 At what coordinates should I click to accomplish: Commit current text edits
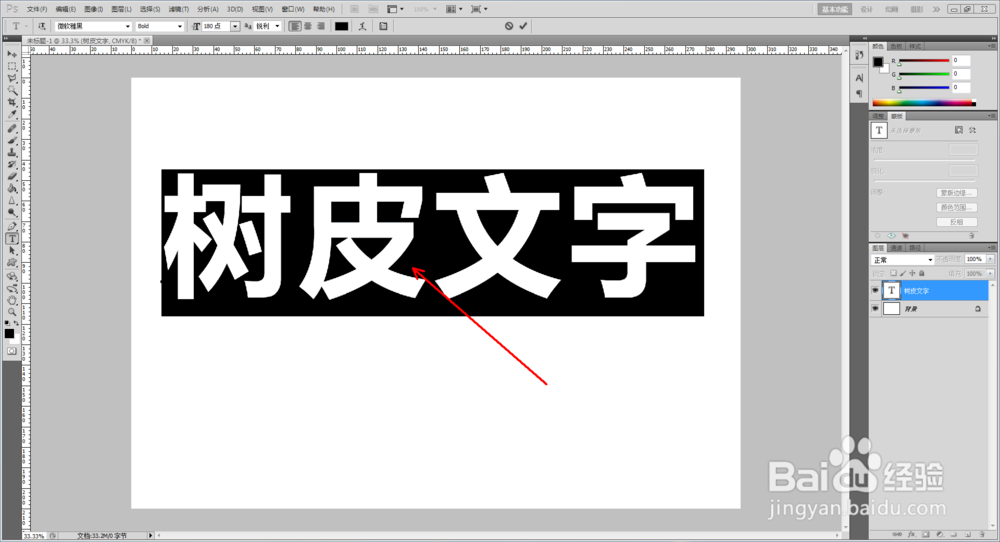523,26
